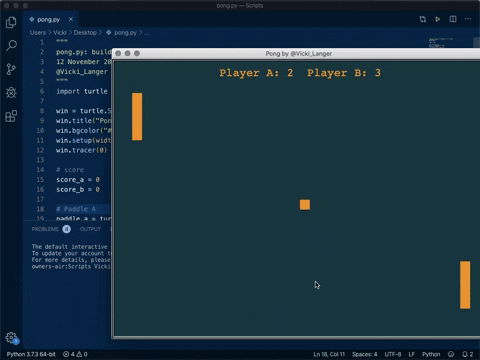This screenshot has width=480, height=360.
Task: Open errors and warnings count in status bar
Action: click(x=75, y=354)
